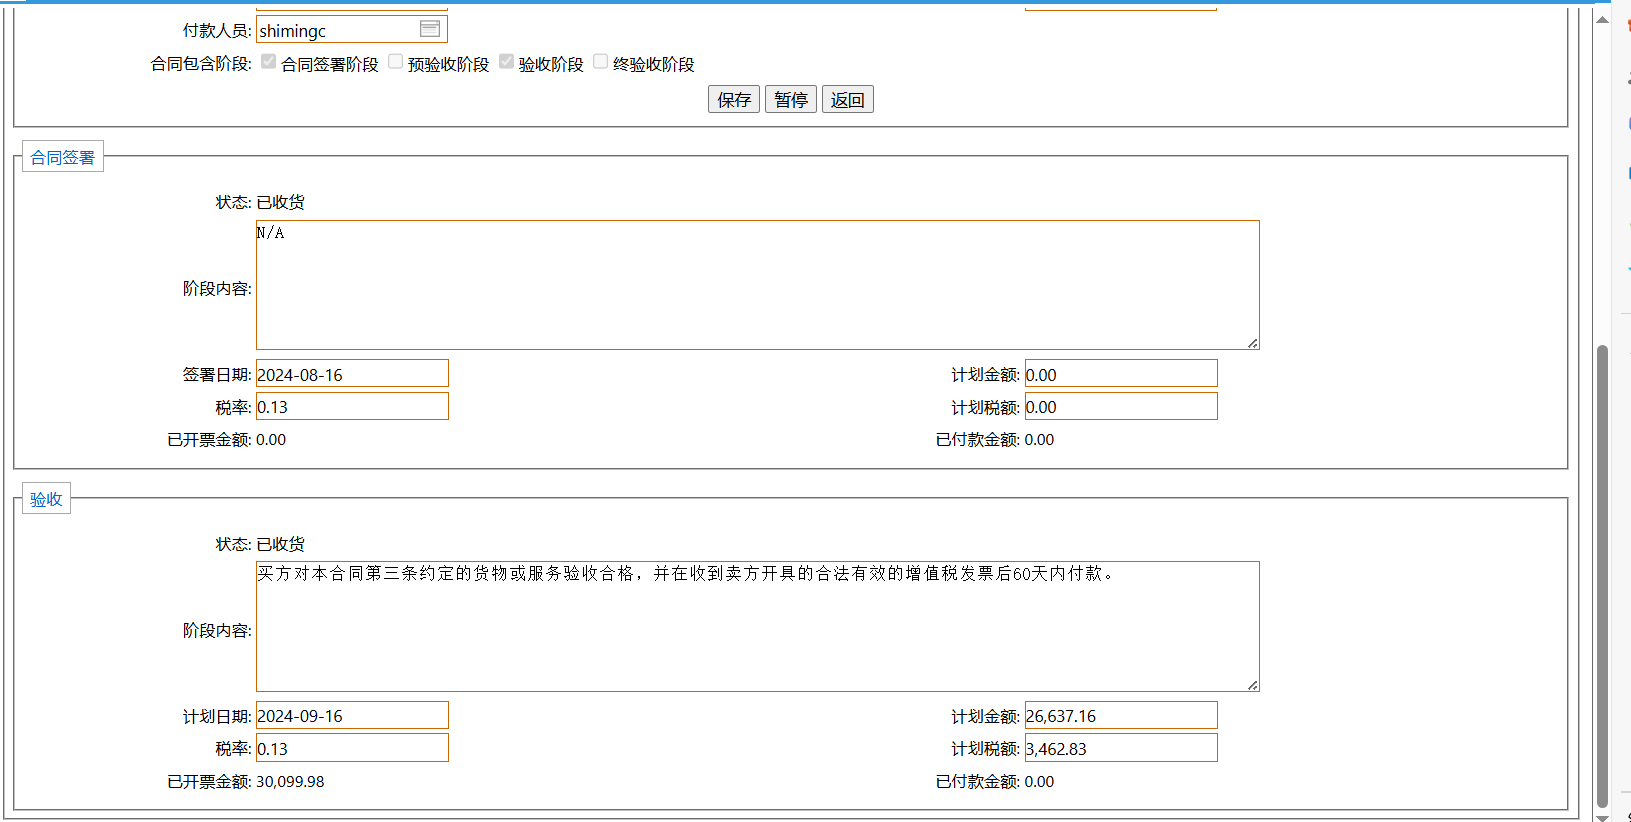Select the 合同包含阶段 label
1631x822 pixels.
tap(201, 63)
